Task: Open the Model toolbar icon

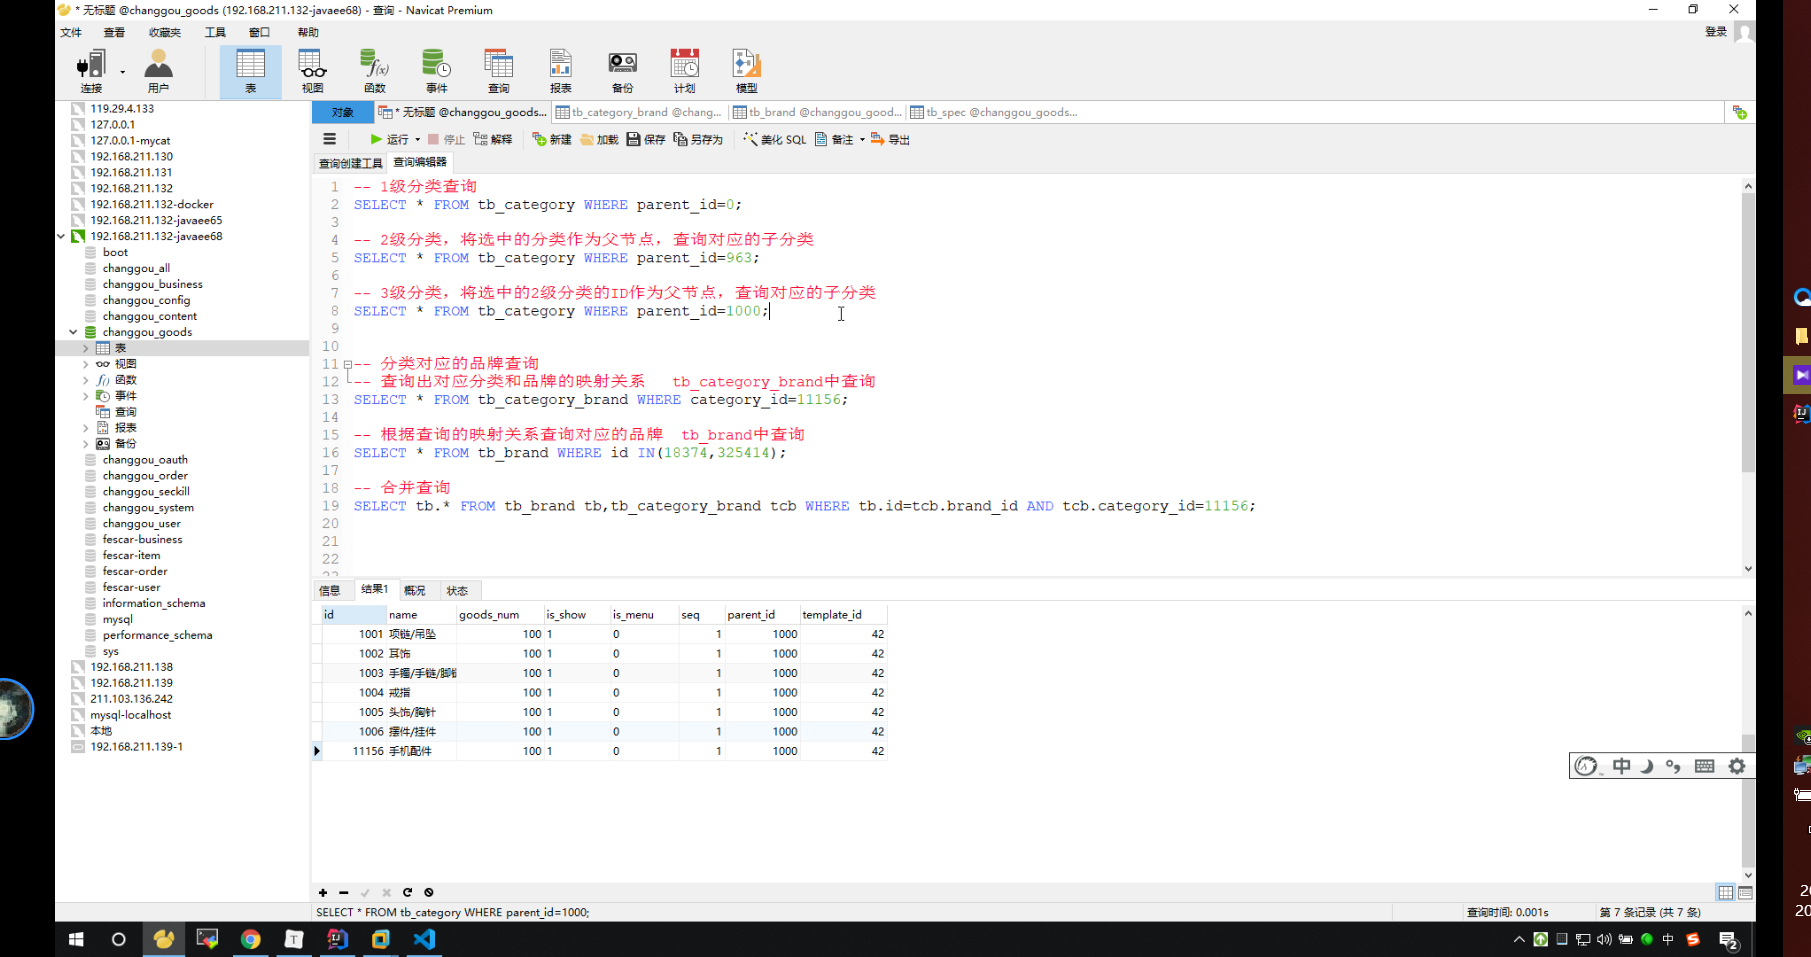Action: 747,71
